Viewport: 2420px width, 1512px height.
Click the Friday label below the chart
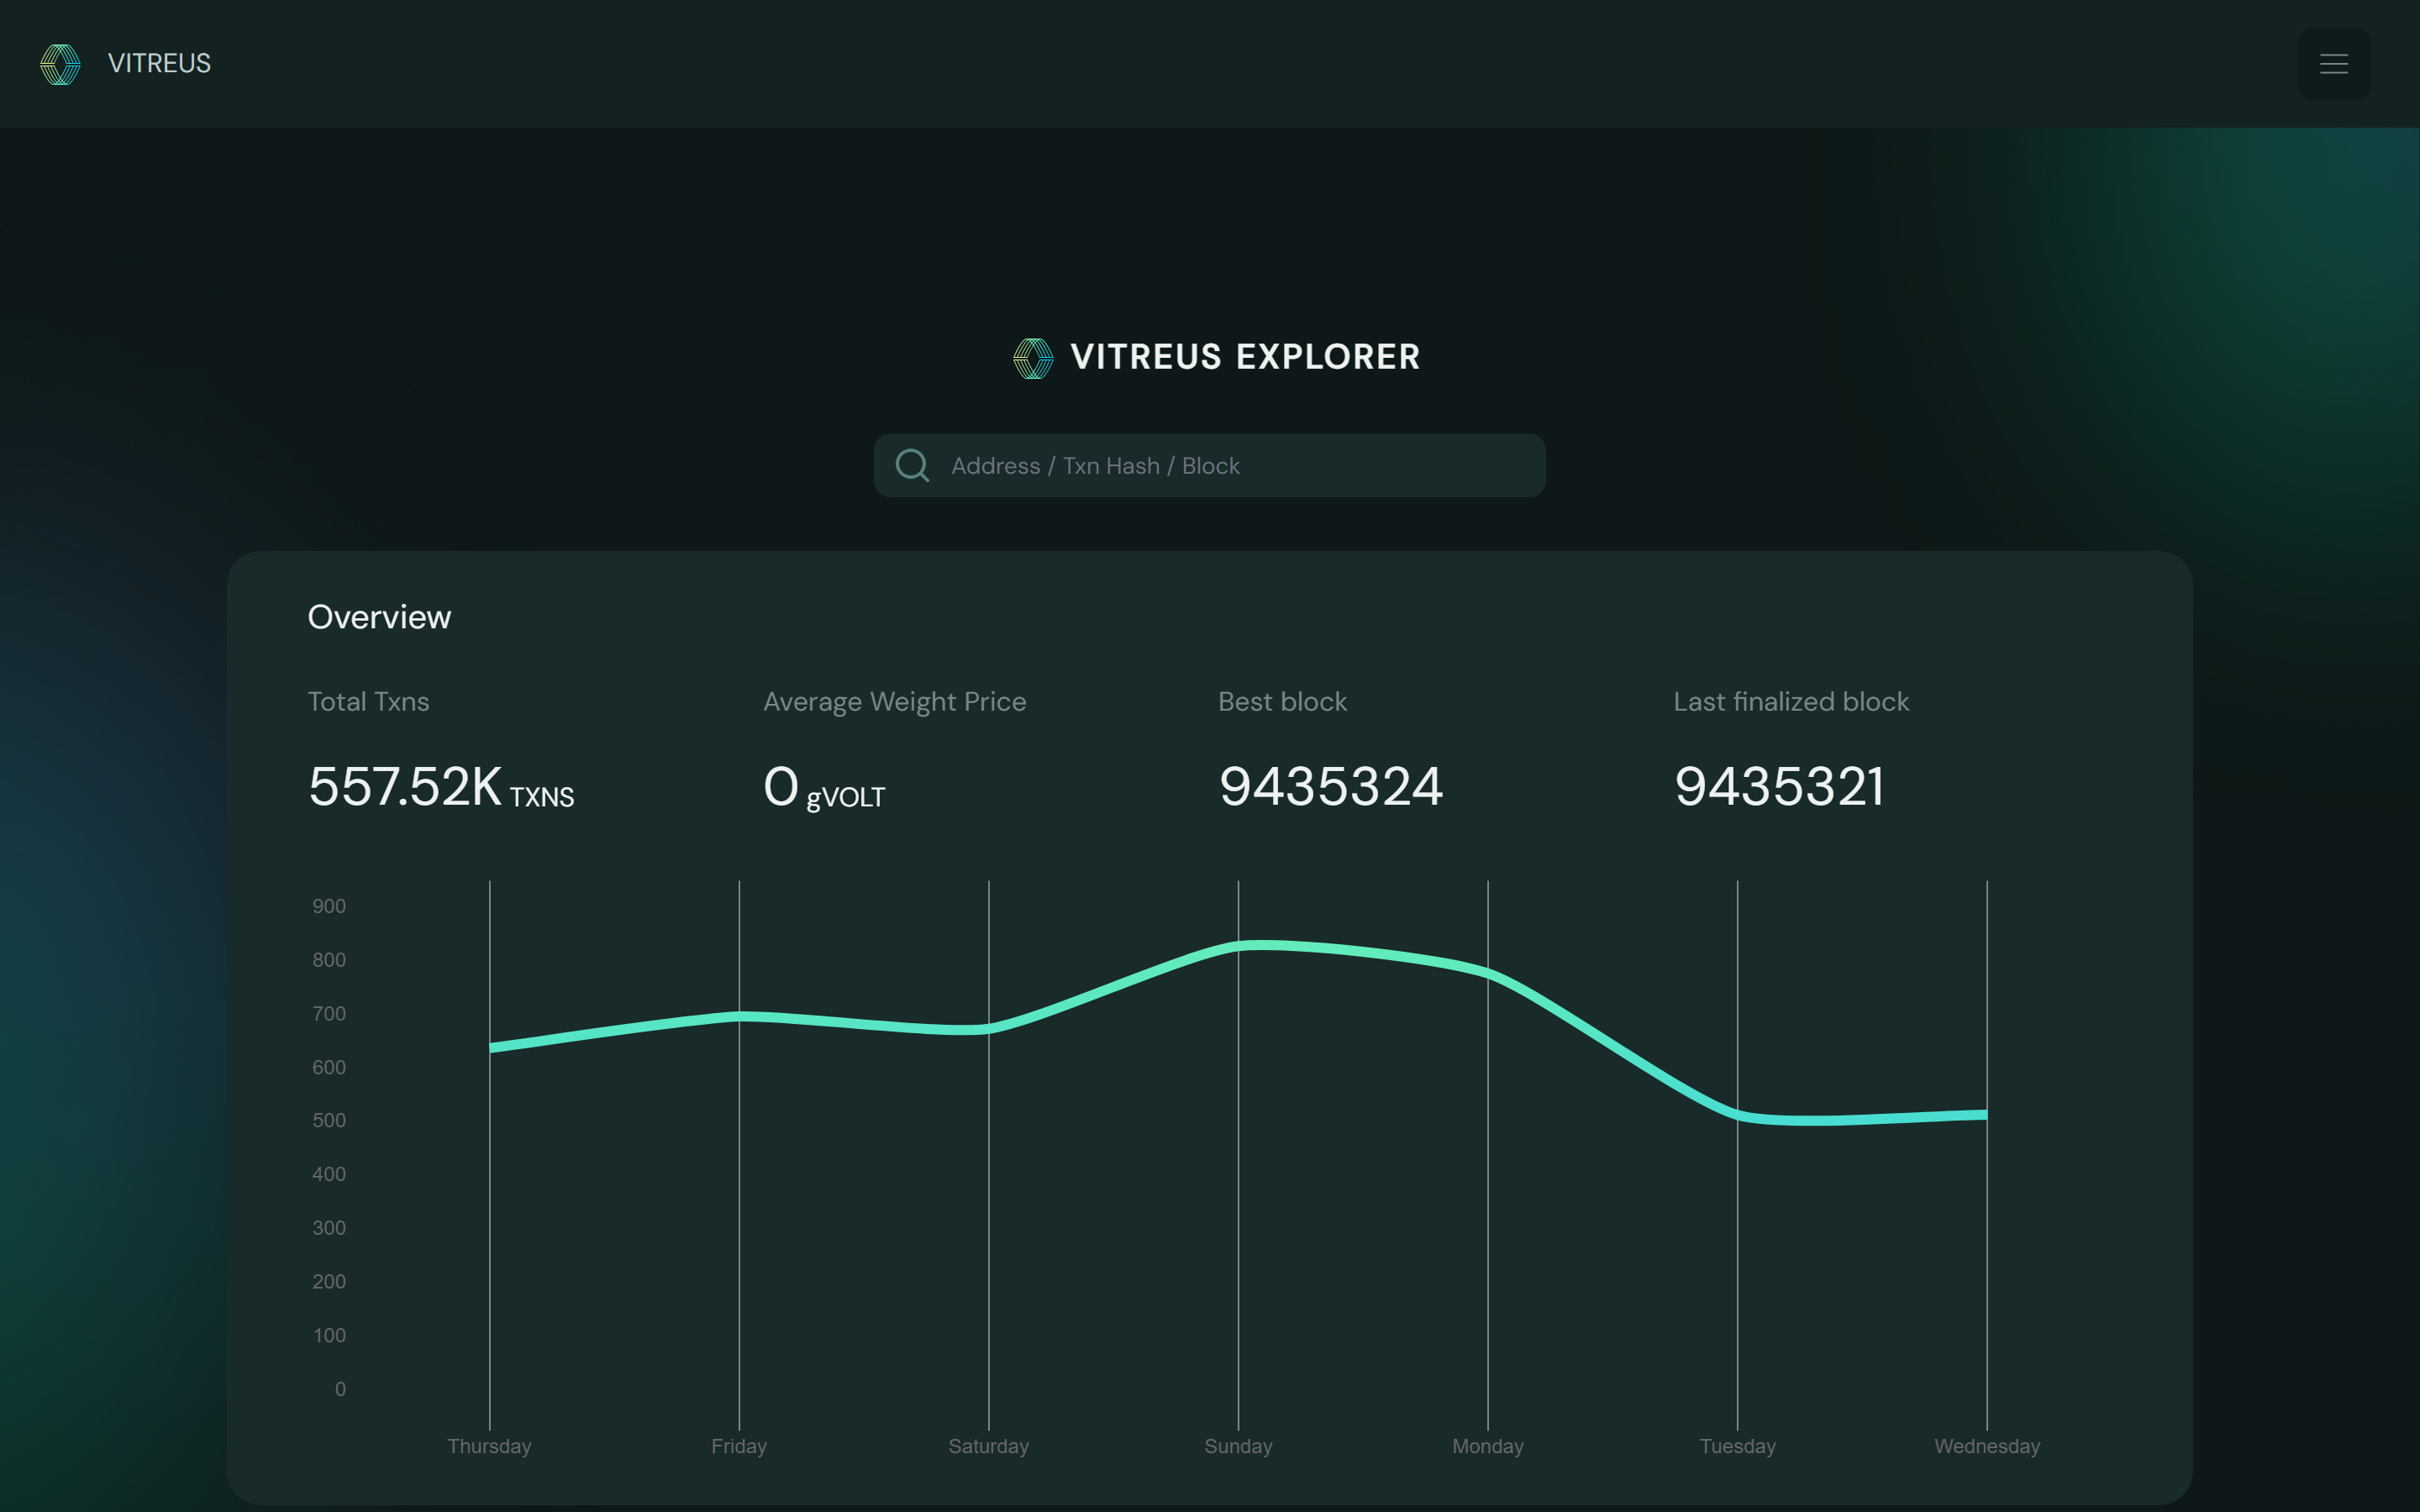coord(738,1446)
